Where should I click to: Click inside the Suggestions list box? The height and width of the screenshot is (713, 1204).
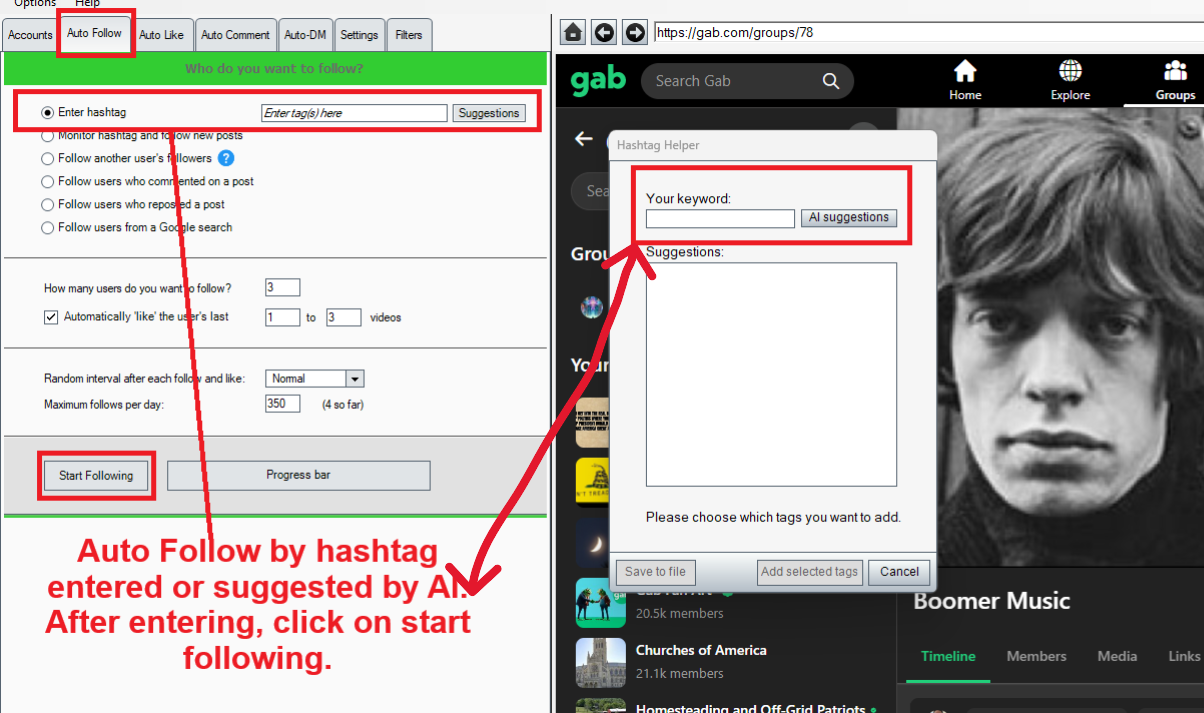771,374
